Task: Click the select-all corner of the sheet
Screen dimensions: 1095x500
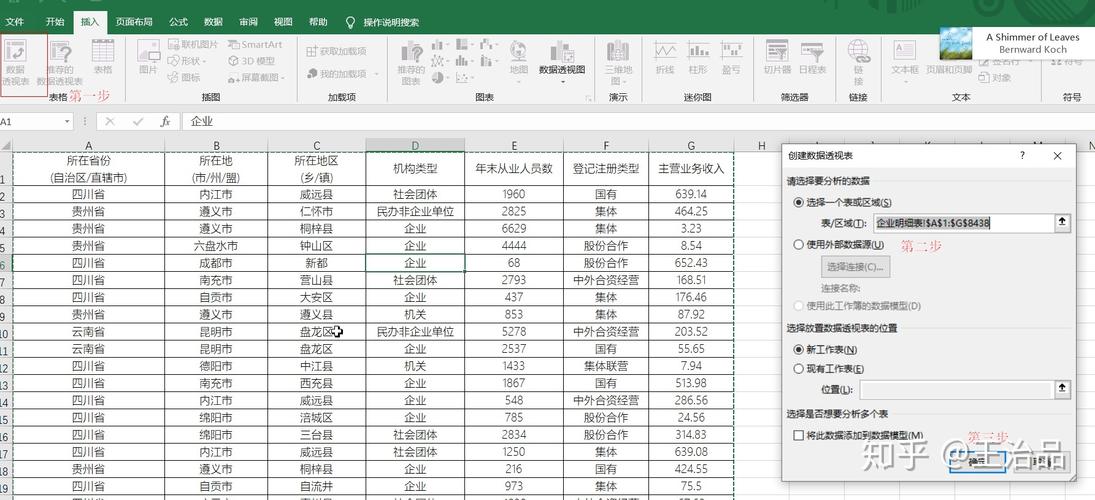Action: (6, 145)
